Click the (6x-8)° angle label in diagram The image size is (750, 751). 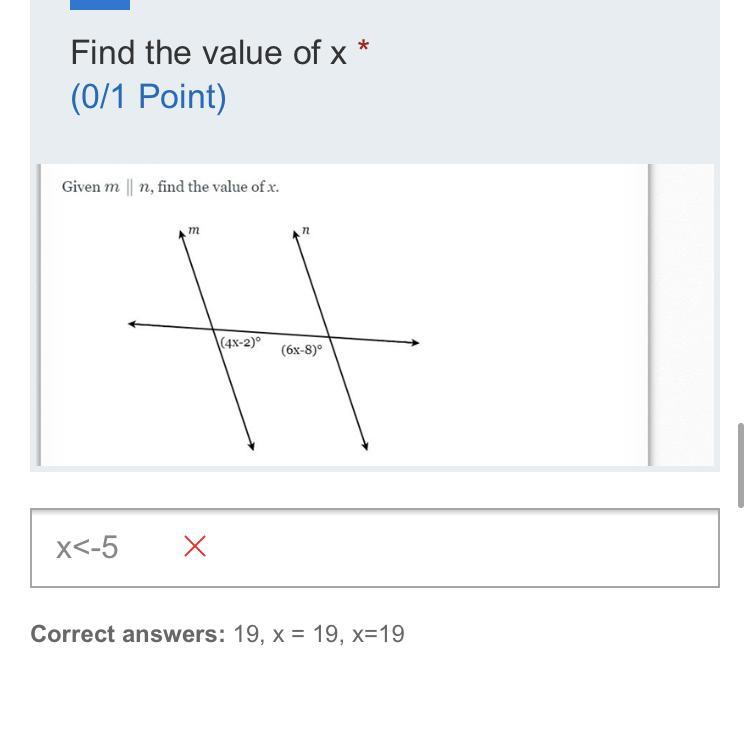301,350
